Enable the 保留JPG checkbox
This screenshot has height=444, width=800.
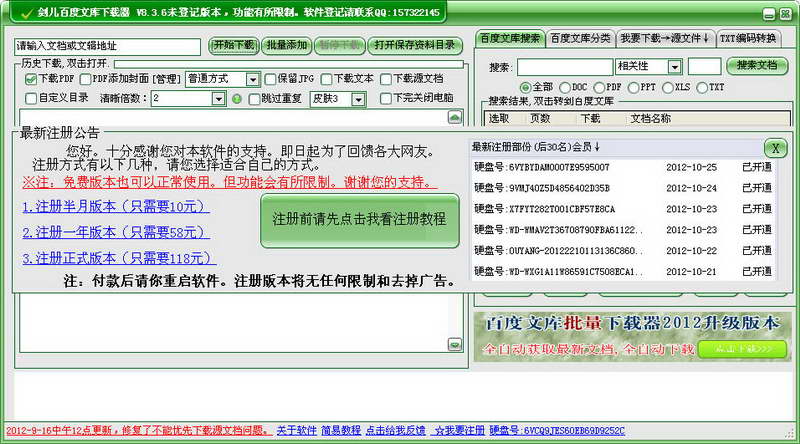tap(270, 79)
